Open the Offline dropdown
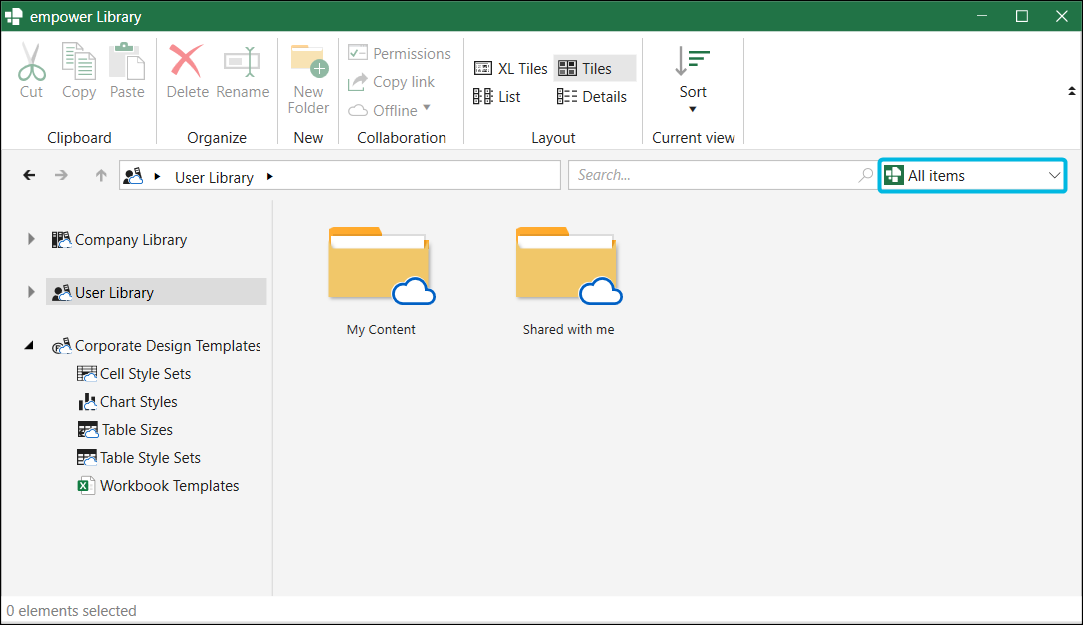This screenshot has height=625, width=1083. (x=390, y=110)
